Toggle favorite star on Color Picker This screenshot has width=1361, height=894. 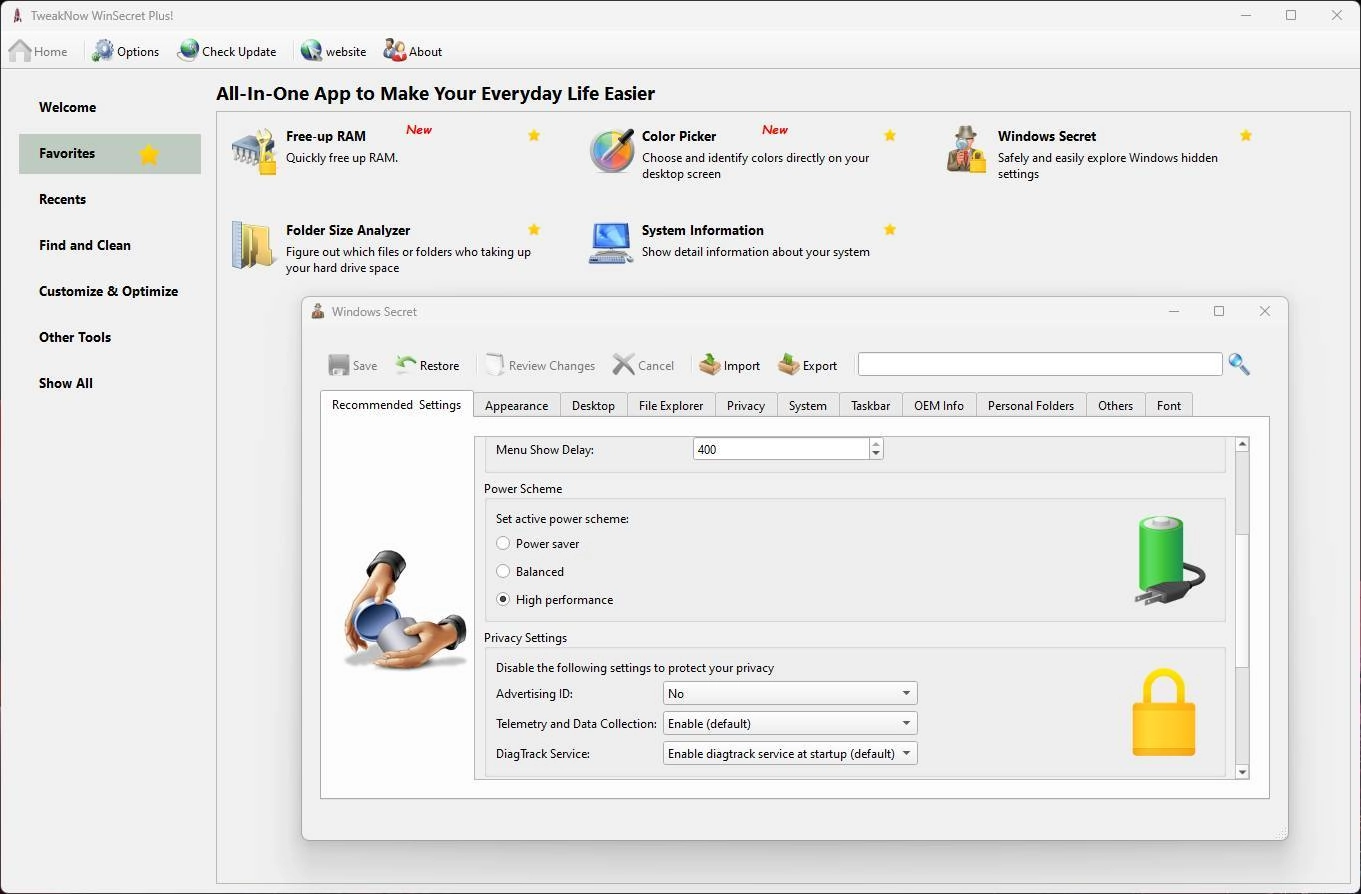(890, 135)
